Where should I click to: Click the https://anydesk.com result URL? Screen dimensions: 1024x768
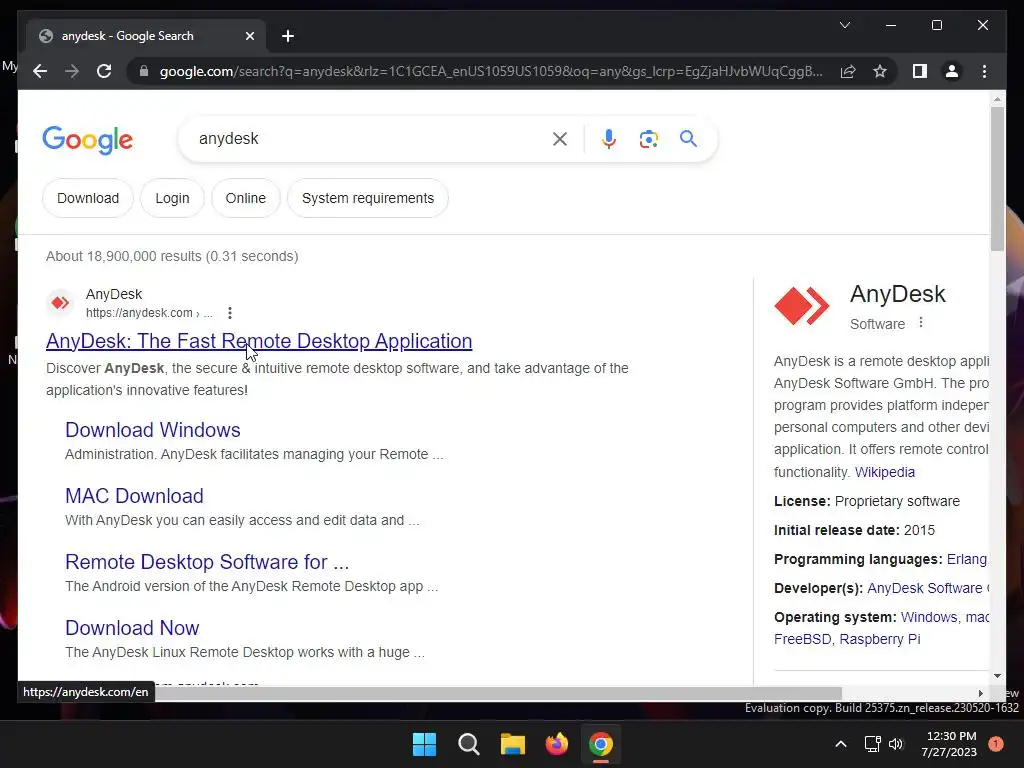149,313
